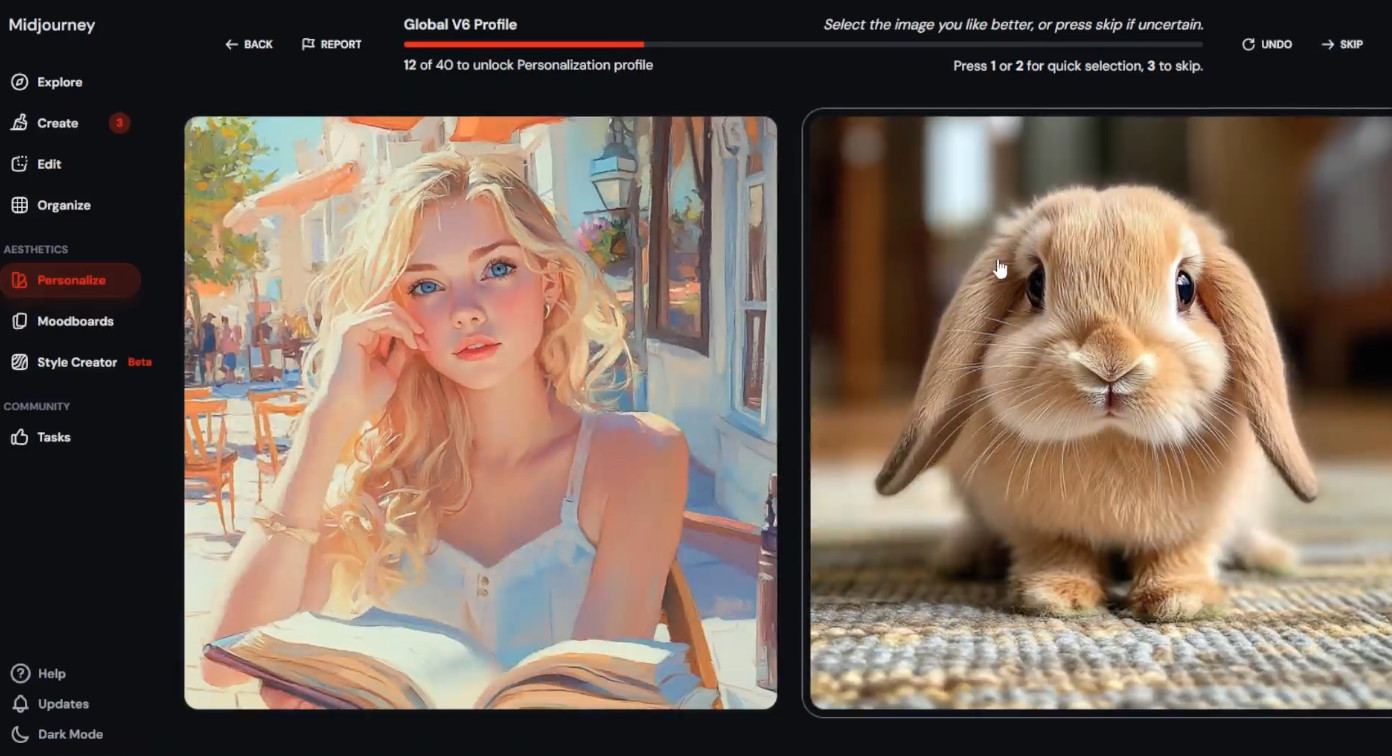The image size is (1392, 756).
Task: Click the Moodboards icon
Action: tap(19, 321)
